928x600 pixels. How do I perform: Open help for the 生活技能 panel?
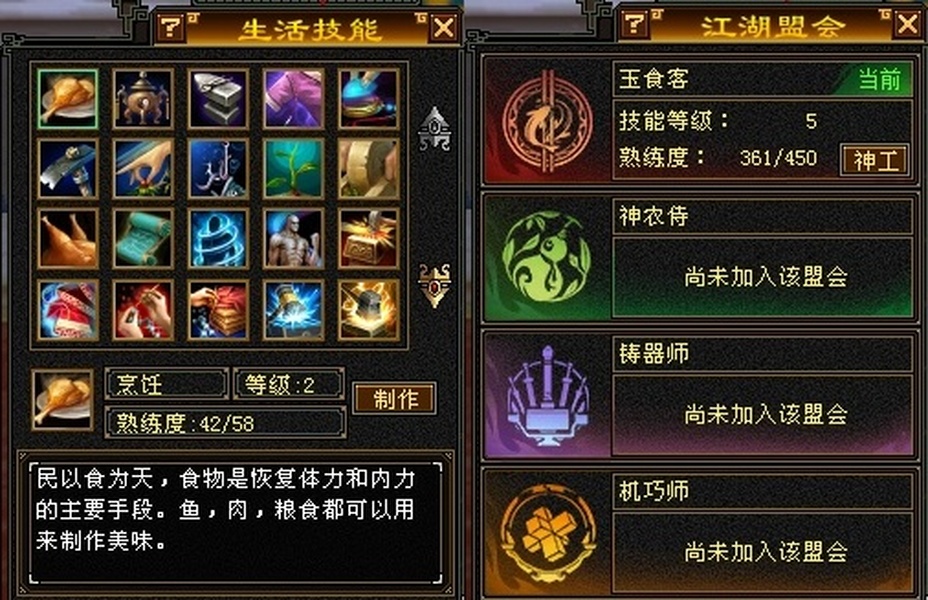[172, 26]
